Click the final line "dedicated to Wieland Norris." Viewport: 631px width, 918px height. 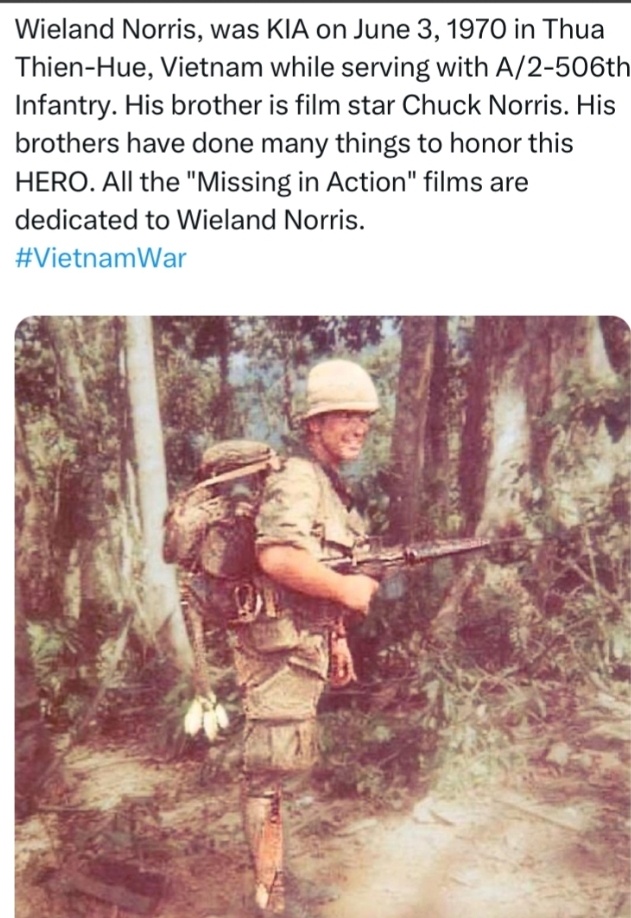[x=190, y=220]
